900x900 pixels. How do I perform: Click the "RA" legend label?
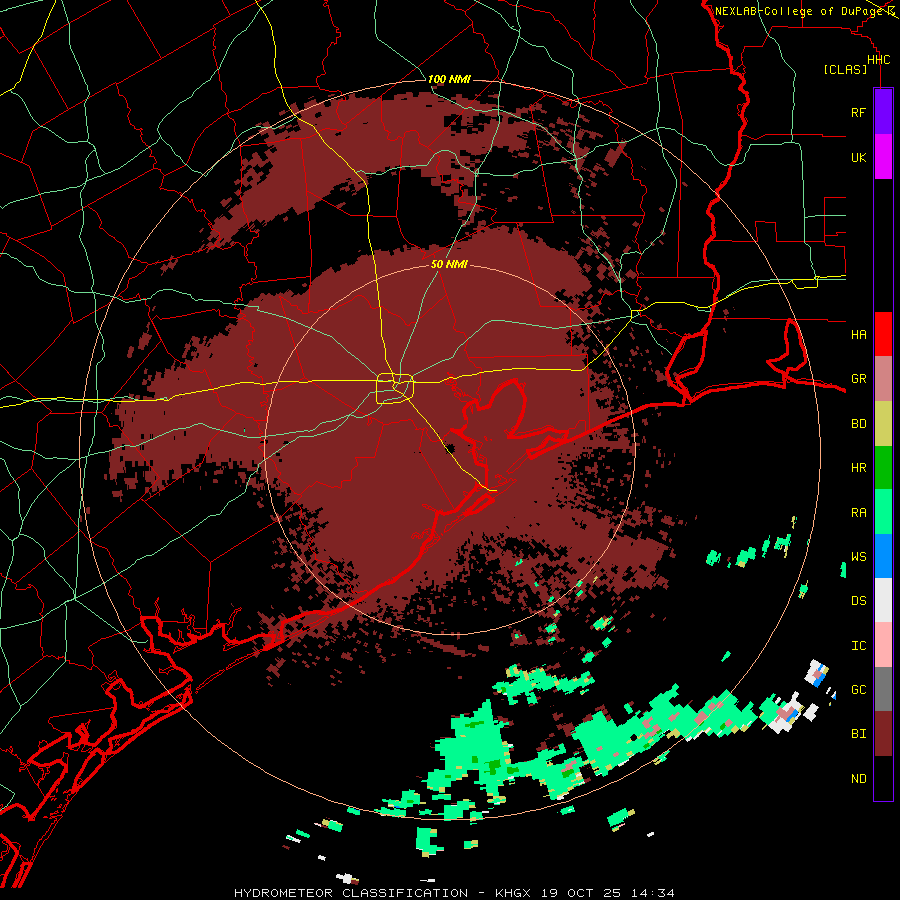(x=858, y=513)
